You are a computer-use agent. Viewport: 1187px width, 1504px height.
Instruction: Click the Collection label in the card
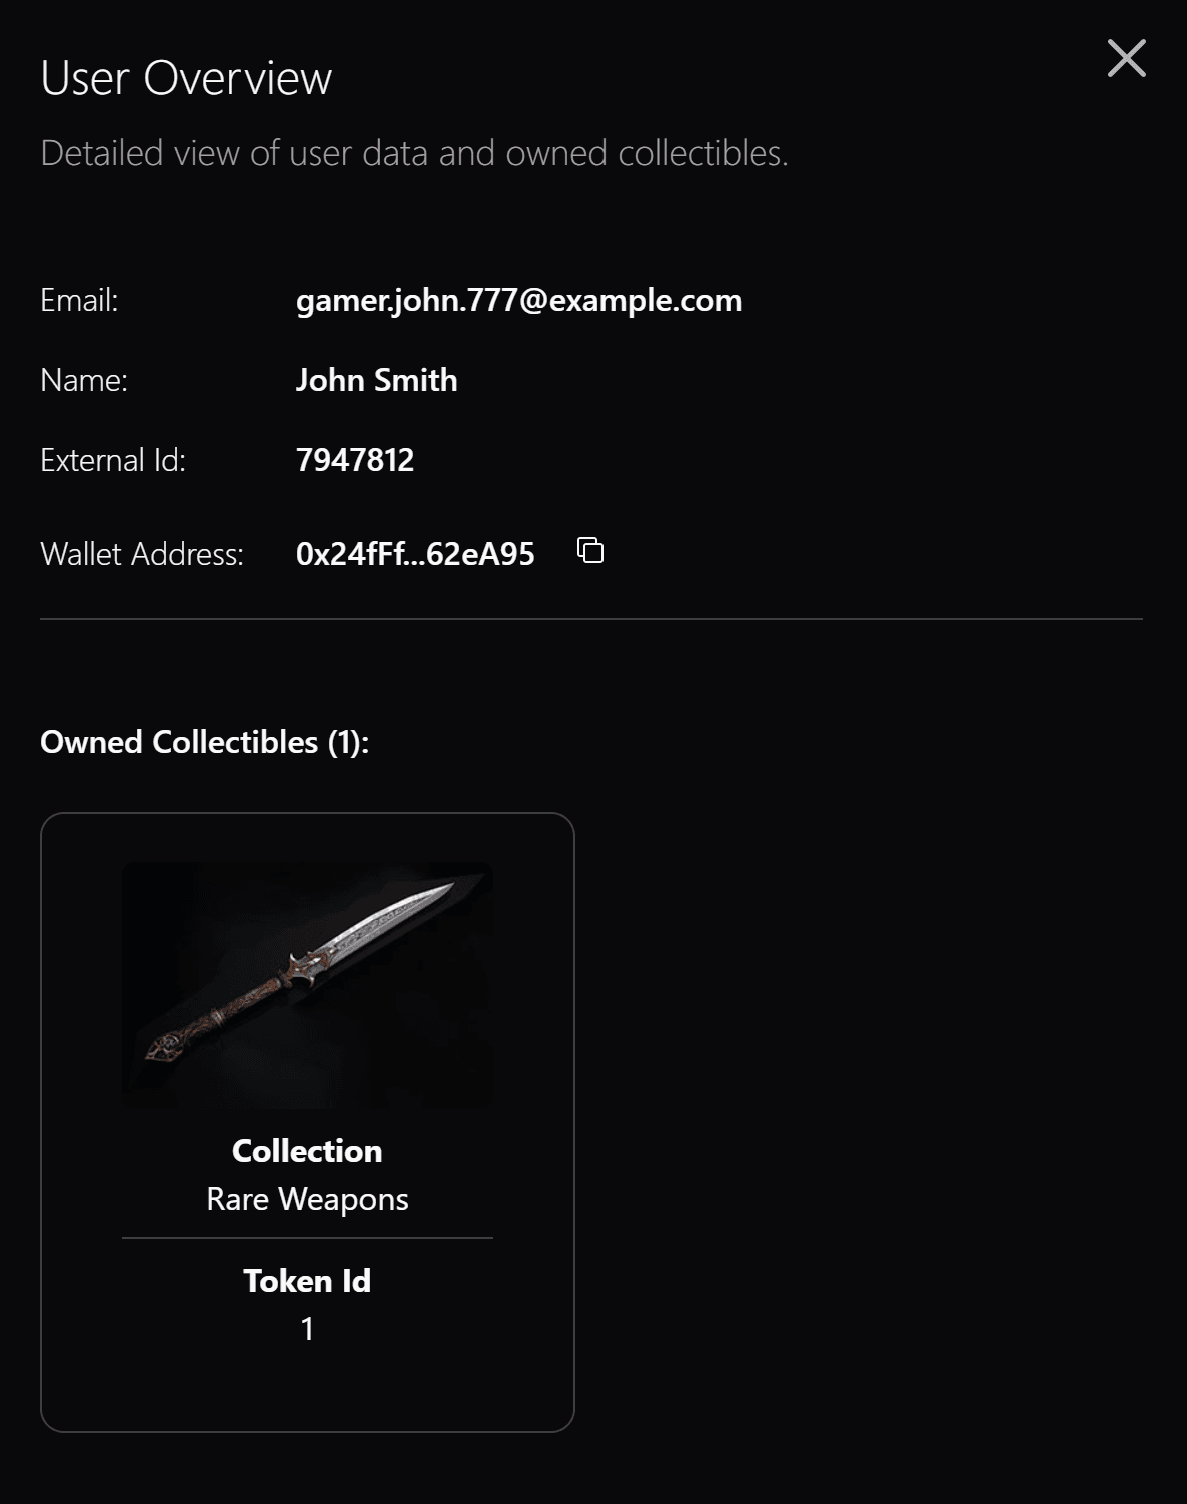(307, 1151)
